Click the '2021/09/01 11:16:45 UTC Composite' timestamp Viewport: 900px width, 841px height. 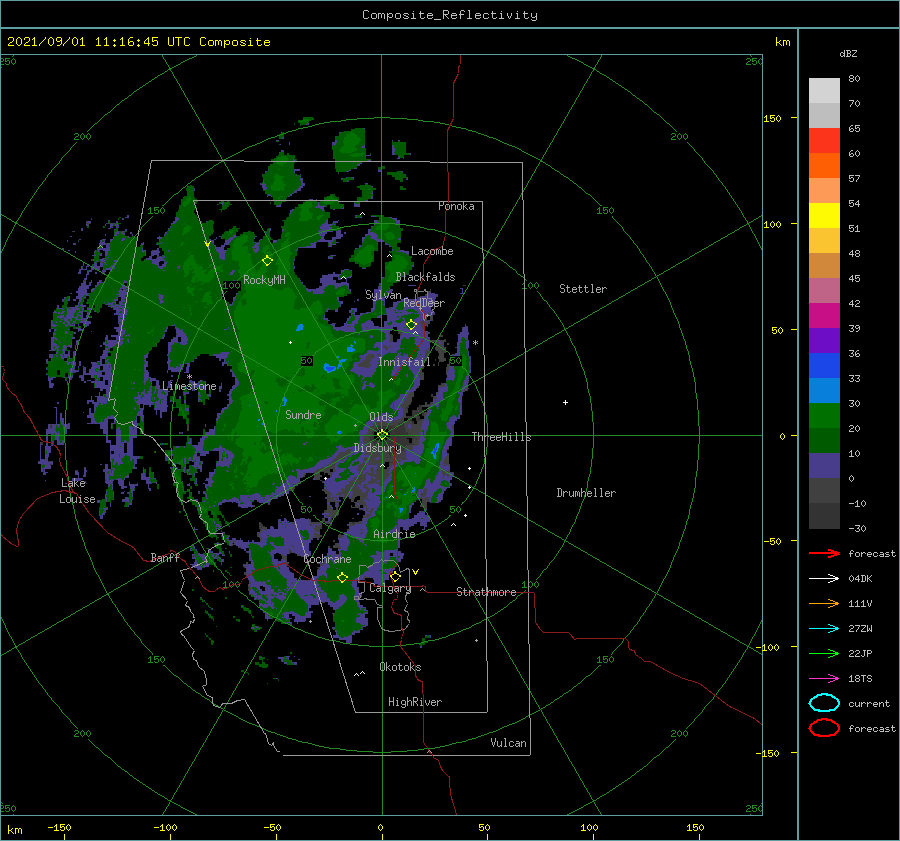(x=138, y=42)
